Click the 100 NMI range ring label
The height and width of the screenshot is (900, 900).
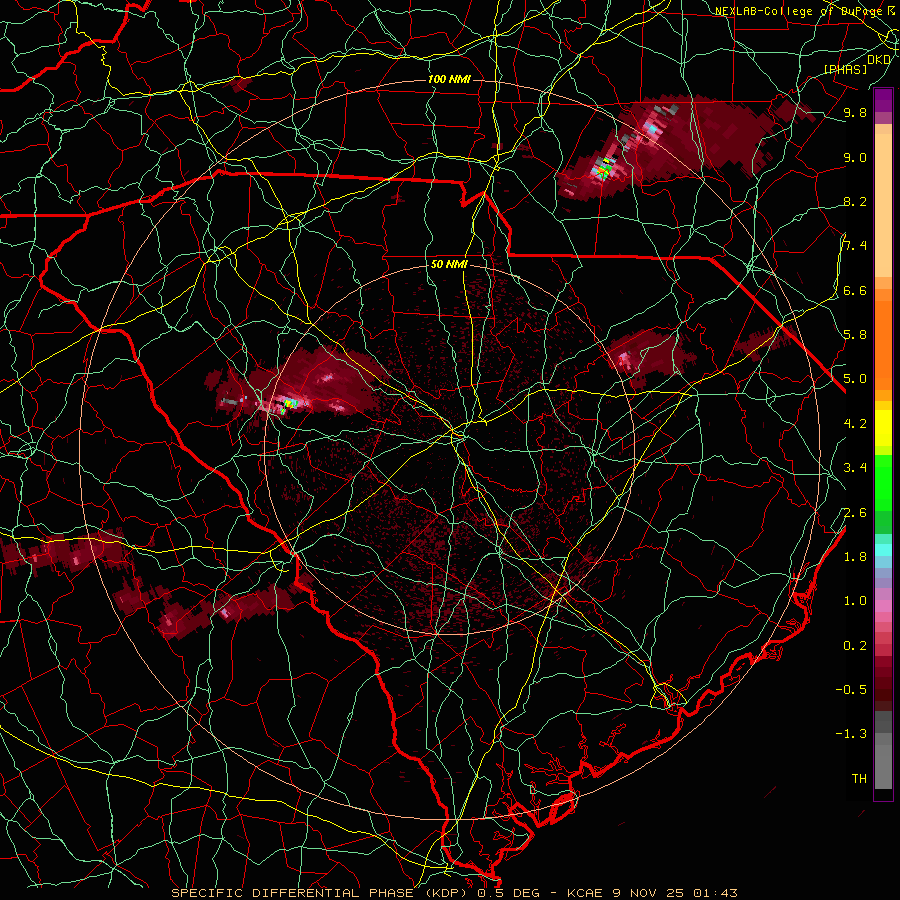[449, 79]
